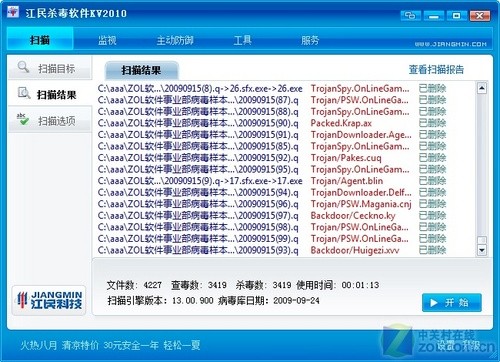Select the row for file 20090915(95).q

(272, 169)
